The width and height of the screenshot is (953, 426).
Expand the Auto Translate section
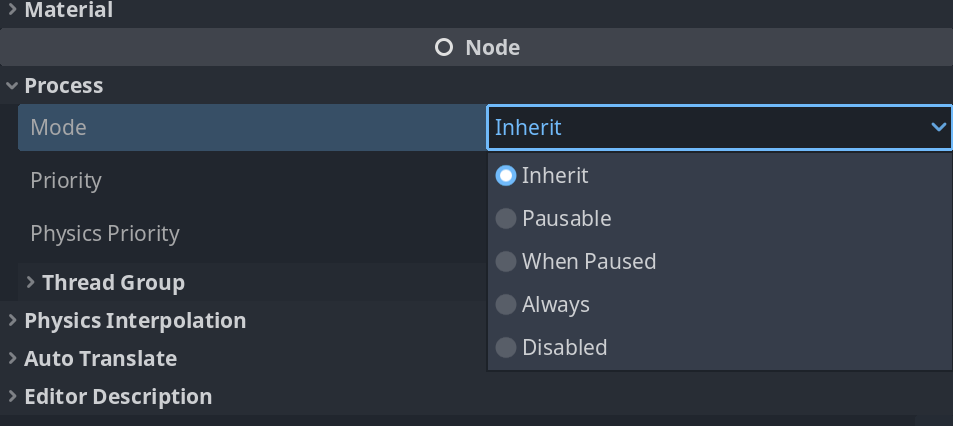pos(100,359)
